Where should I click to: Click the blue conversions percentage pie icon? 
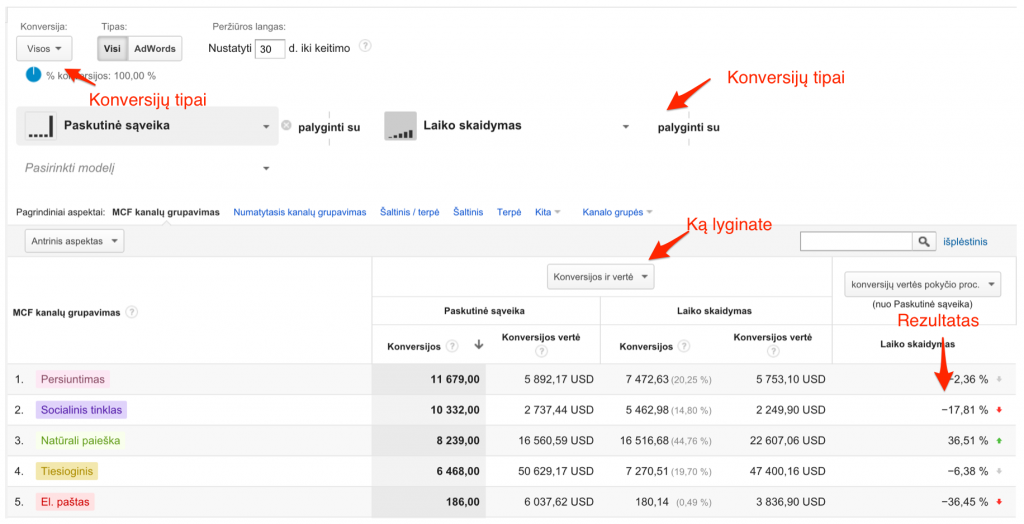point(33,75)
